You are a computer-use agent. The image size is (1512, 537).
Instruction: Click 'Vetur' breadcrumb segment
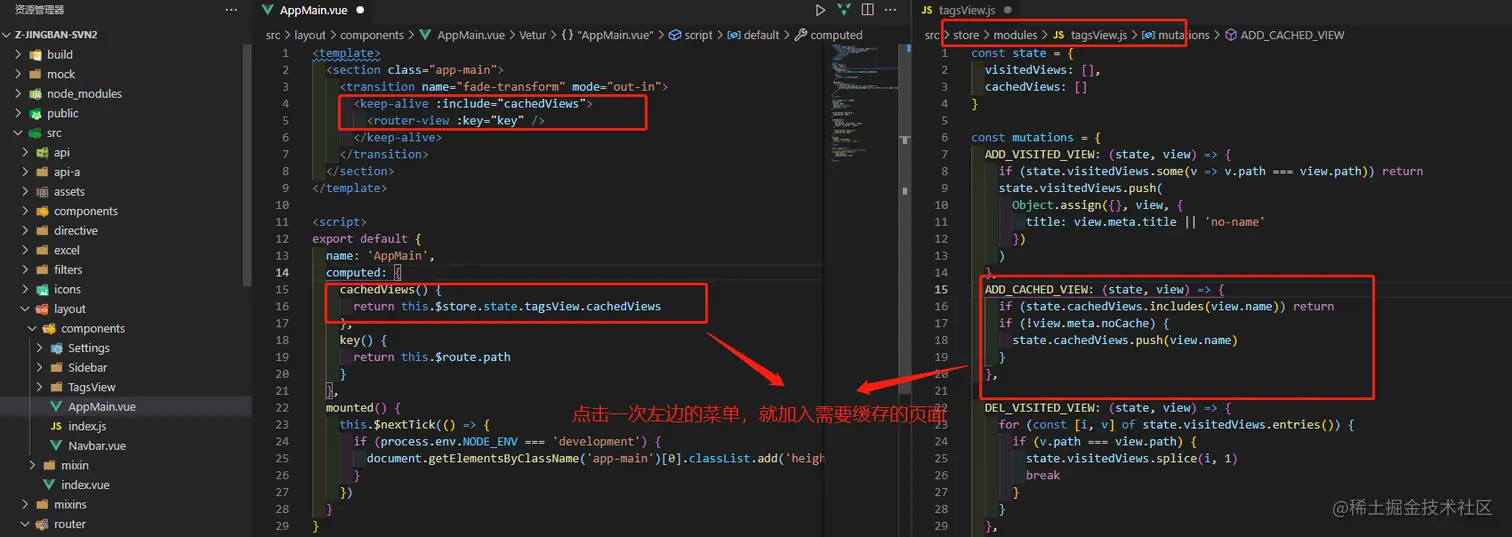click(533, 35)
